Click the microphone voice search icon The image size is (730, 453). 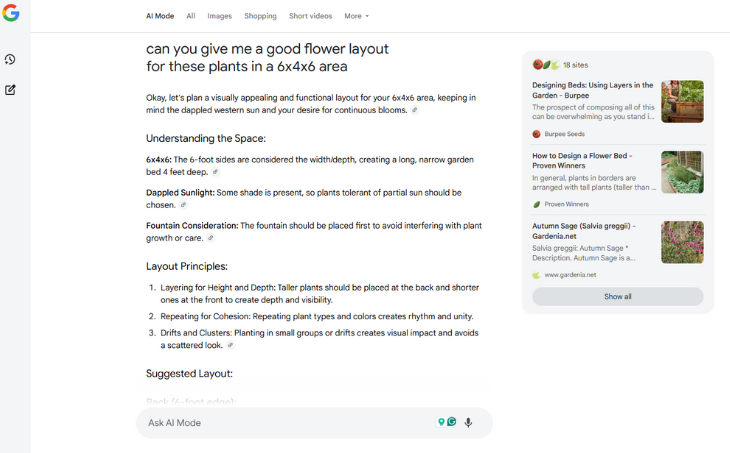[x=468, y=422]
